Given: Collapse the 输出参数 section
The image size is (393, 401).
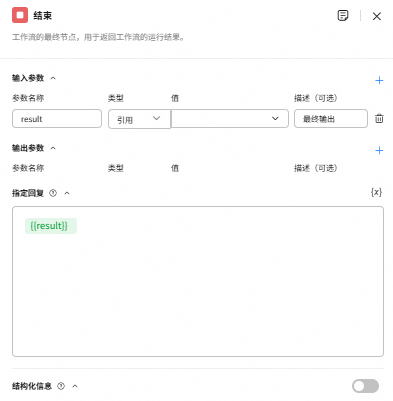Looking at the screenshot, I should point(53,148).
